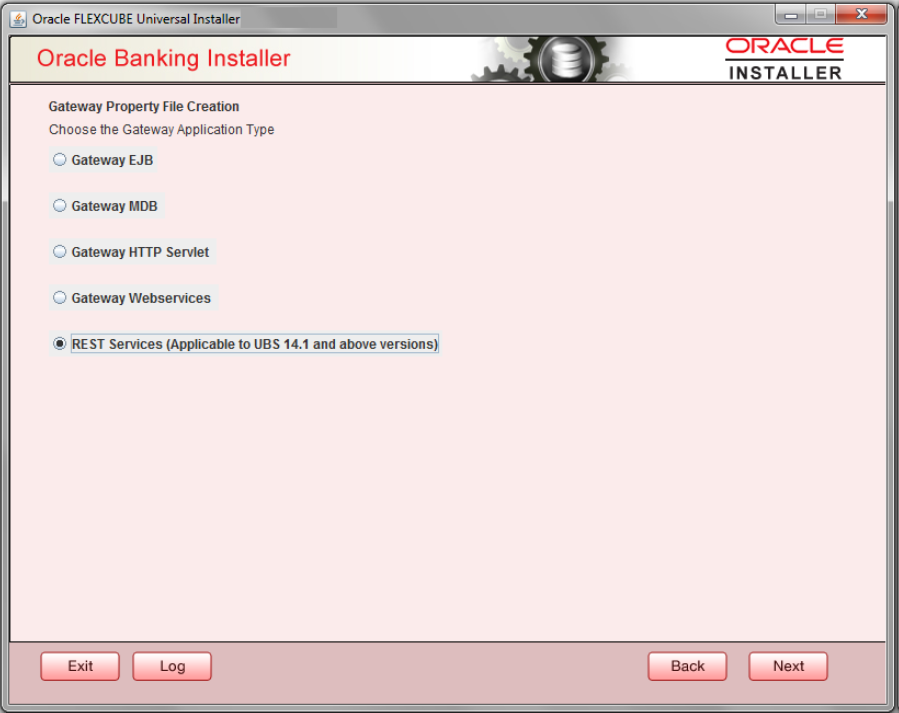
Task: Click Exit to close the installer
Action: (79, 665)
